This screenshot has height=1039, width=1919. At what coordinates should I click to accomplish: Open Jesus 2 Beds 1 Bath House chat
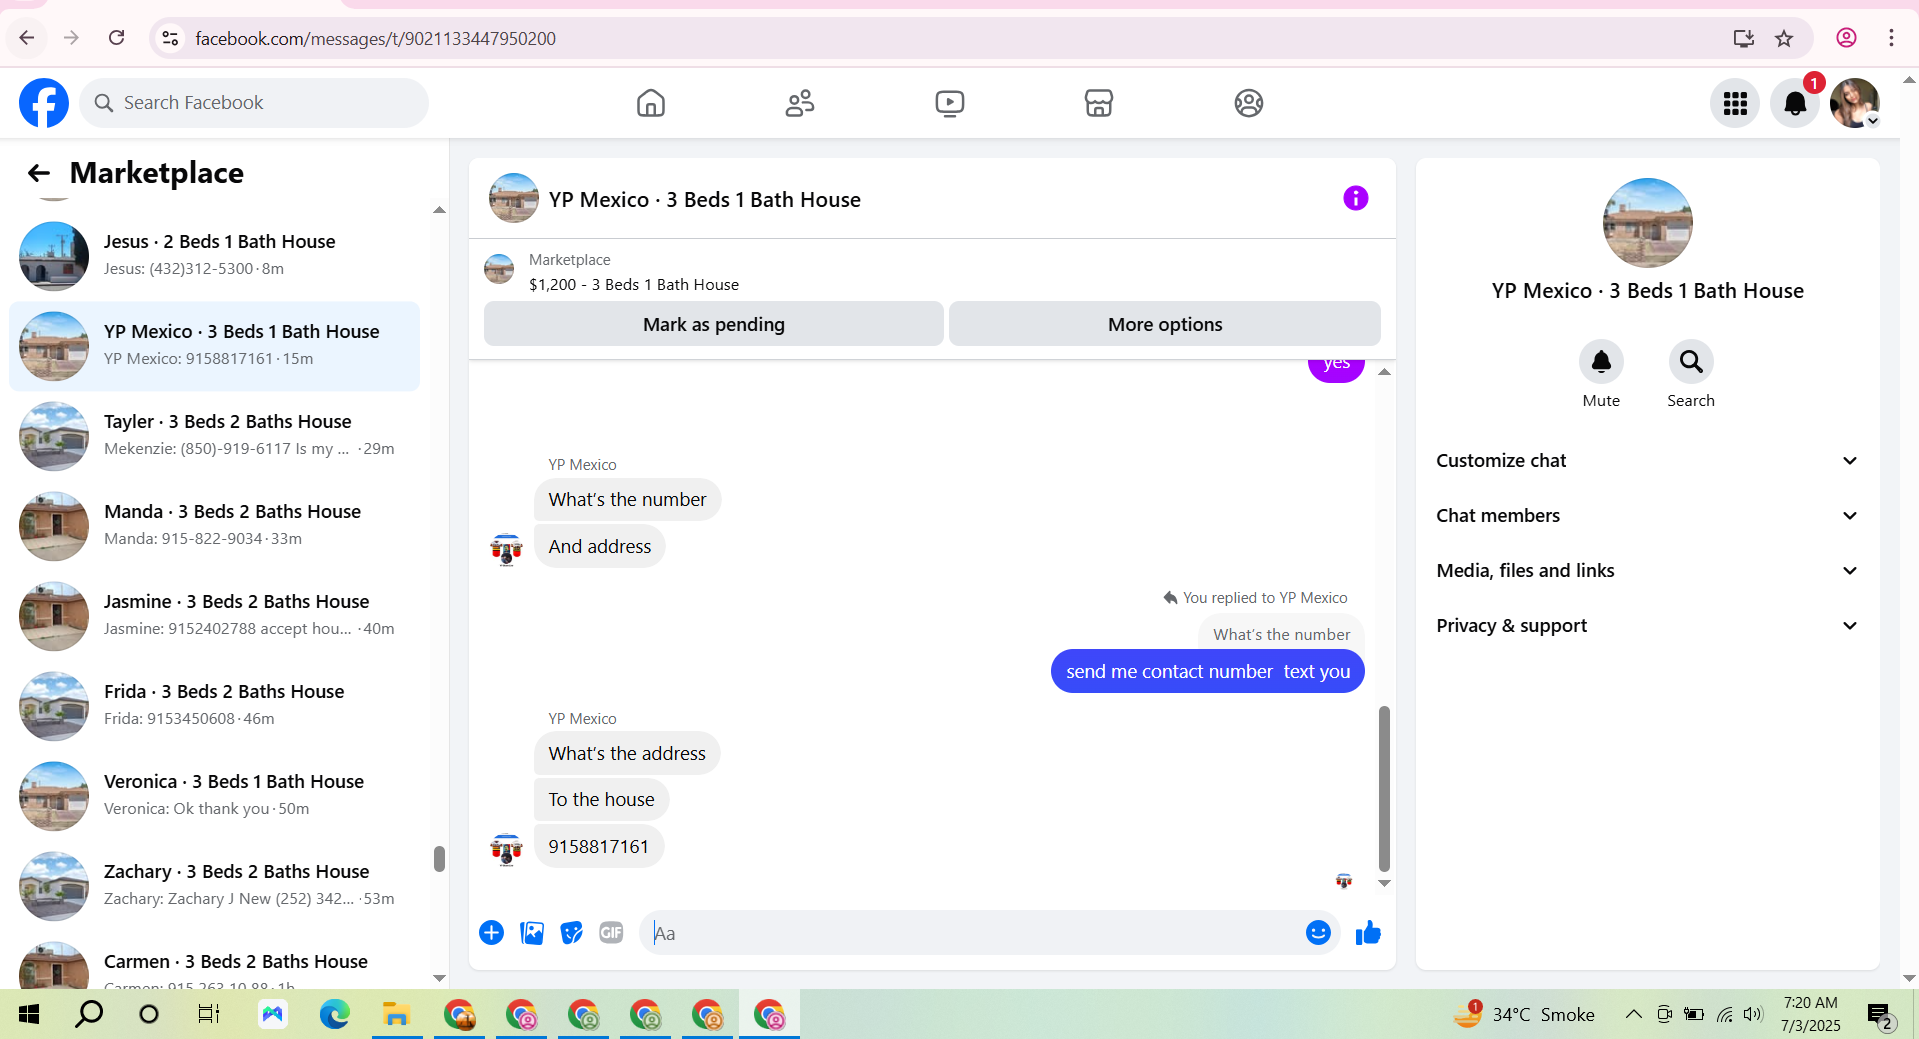(x=215, y=256)
